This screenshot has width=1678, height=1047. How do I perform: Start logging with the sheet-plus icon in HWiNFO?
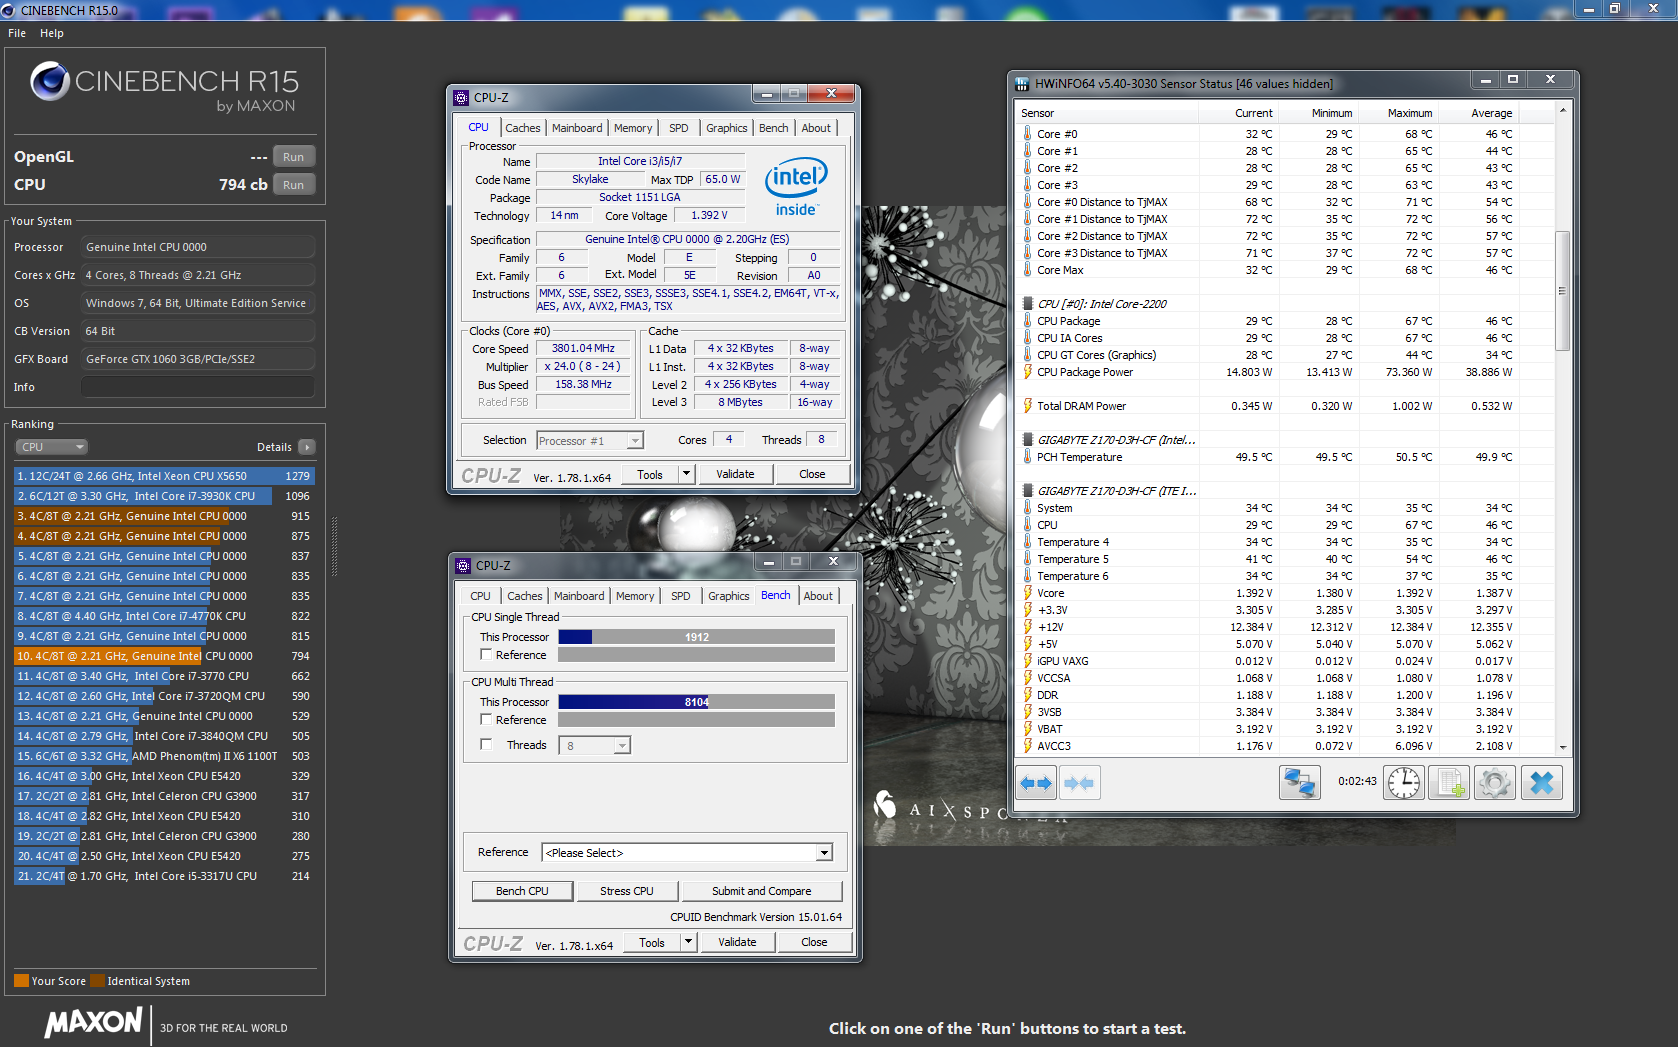(x=1448, y=783)
